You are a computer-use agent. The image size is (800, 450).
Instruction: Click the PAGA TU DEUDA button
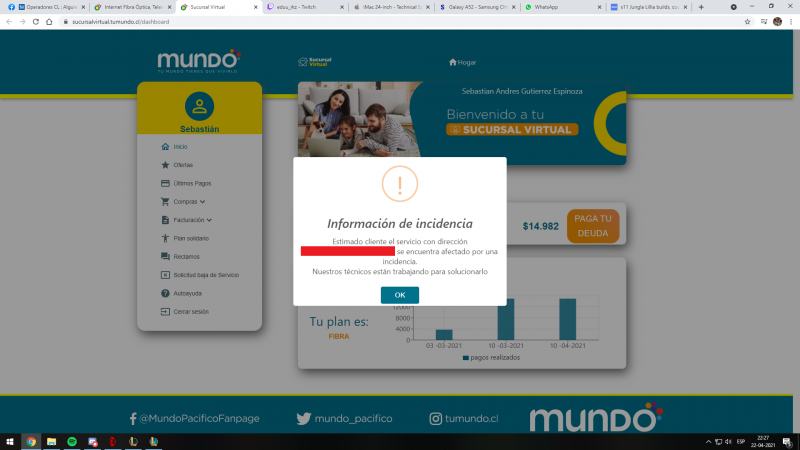pyautogui.click(x=592, y=226)
